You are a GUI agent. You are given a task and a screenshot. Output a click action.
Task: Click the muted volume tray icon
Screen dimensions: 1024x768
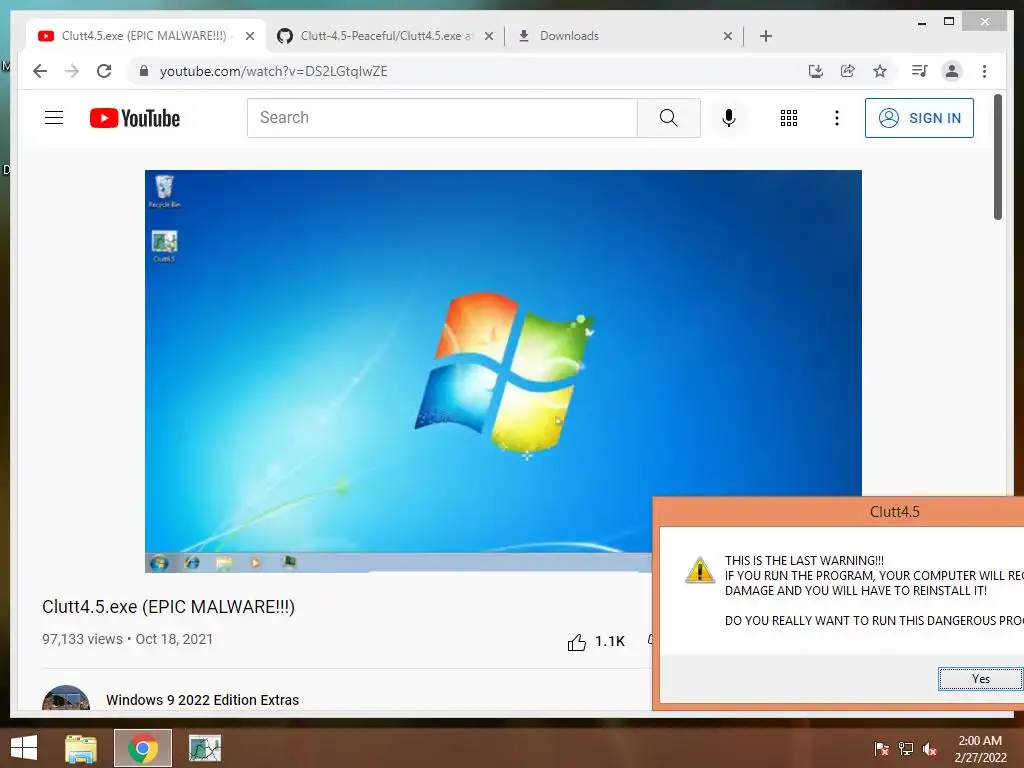click(x=930, y=749)
